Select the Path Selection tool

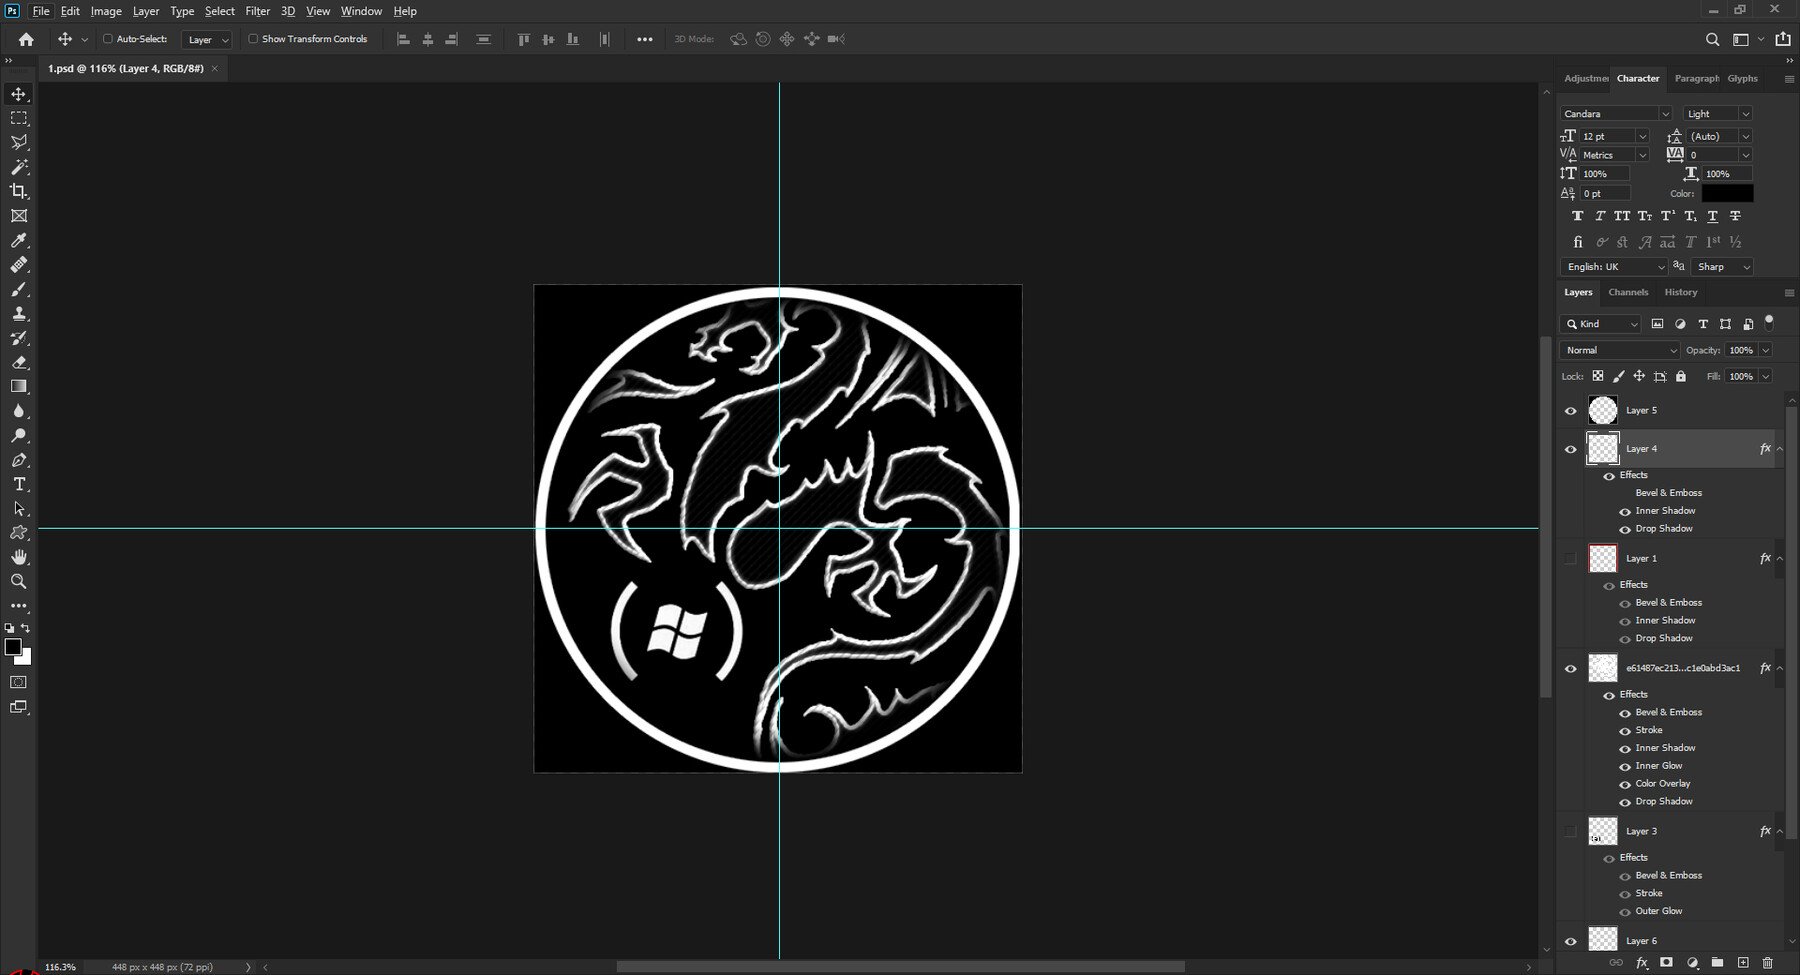[x=19, y=508]
